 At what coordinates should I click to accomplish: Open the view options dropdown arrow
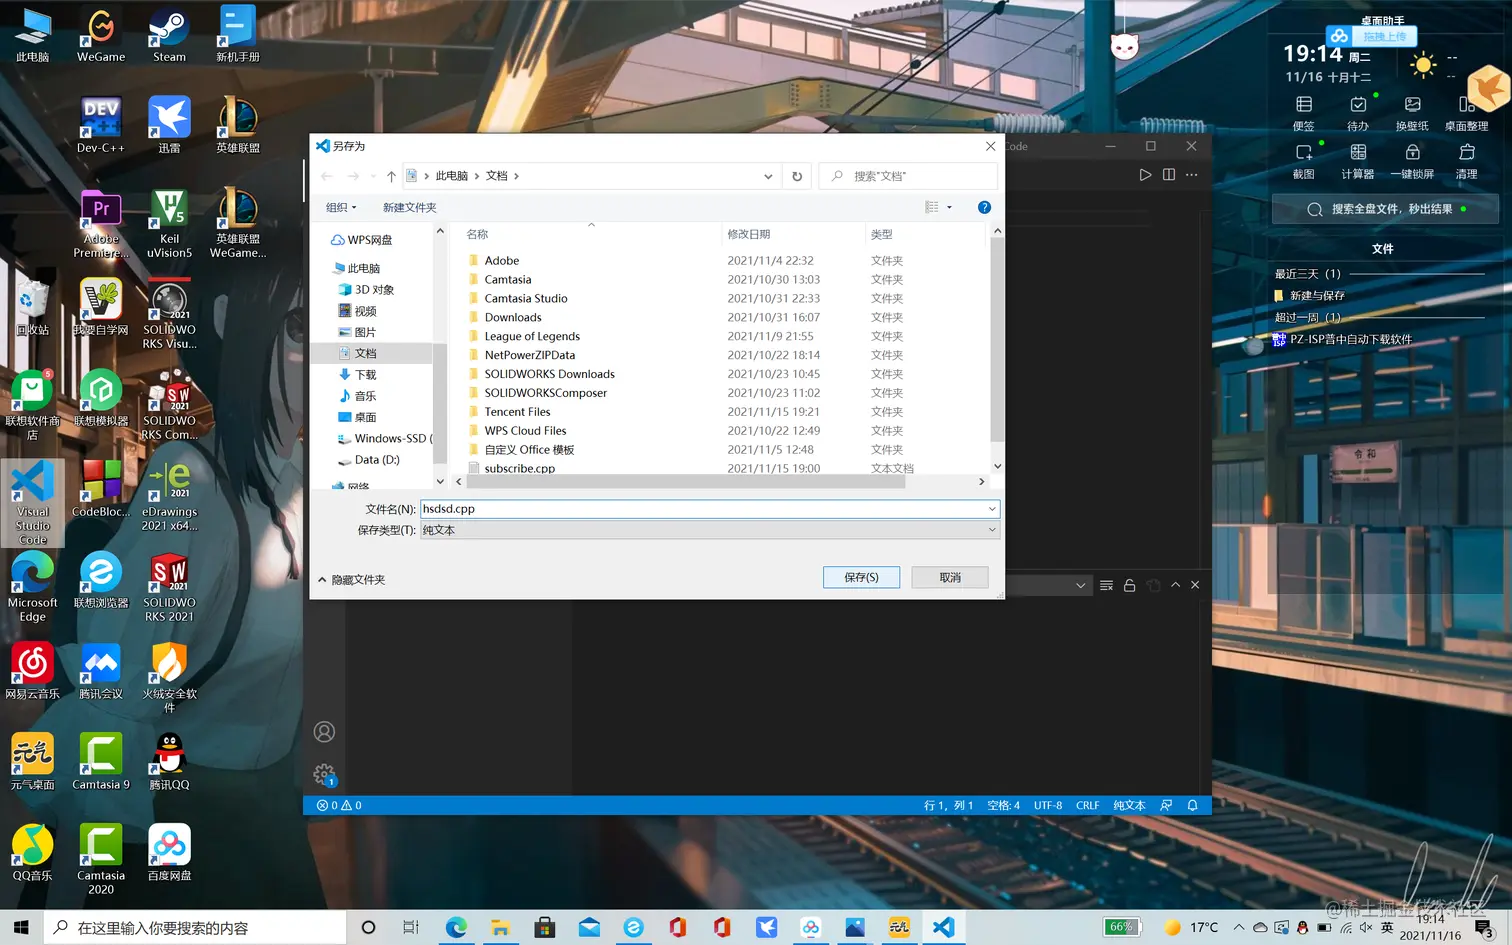(x=949, y=207)
